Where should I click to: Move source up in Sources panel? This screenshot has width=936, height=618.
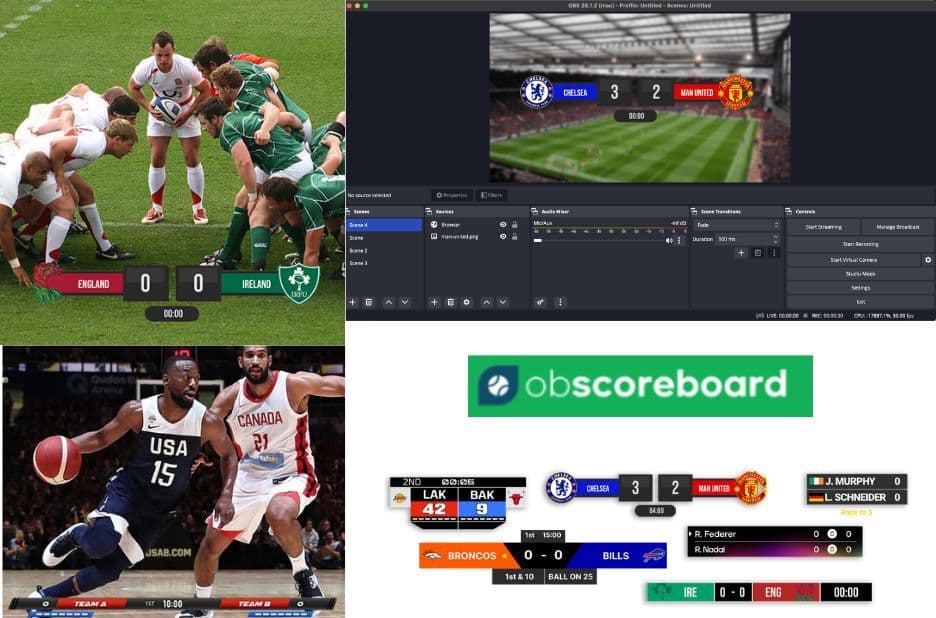[487, 303]
